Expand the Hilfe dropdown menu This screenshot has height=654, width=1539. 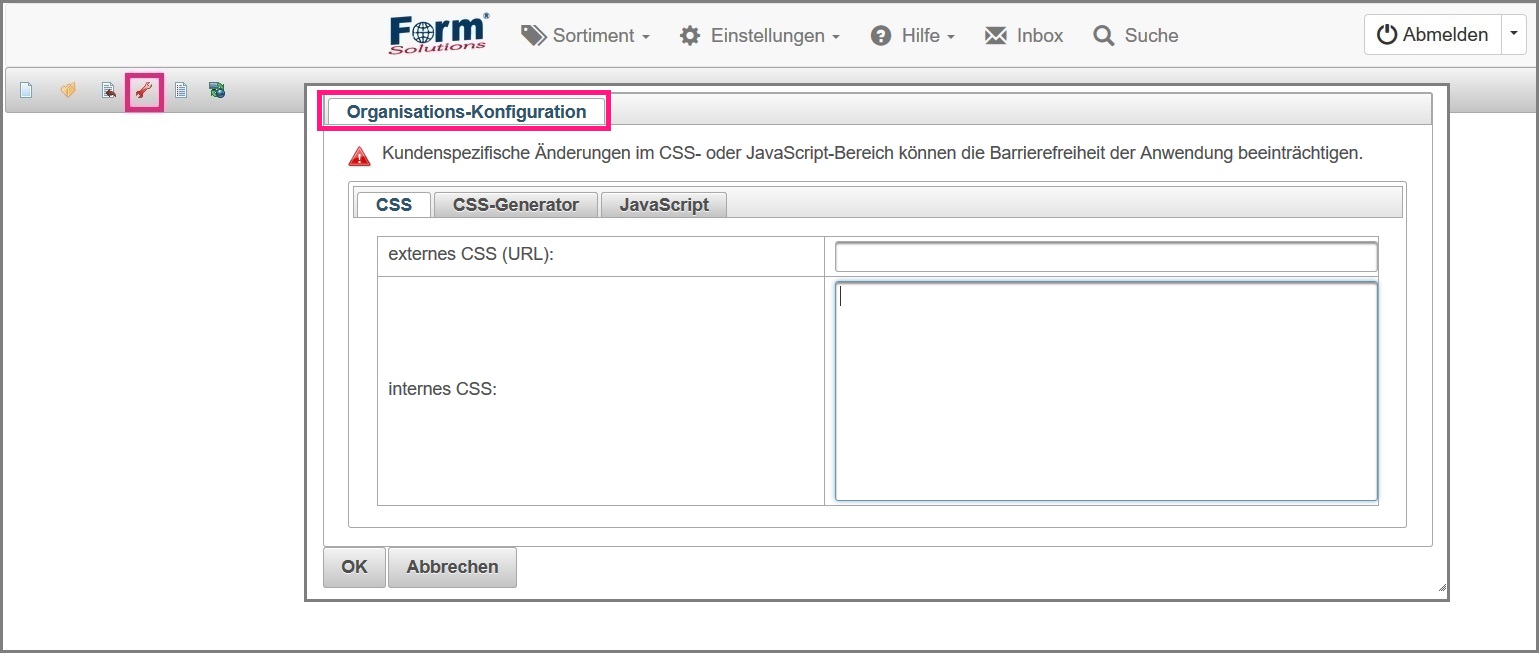pyautogui.click(x=913, y=36)
